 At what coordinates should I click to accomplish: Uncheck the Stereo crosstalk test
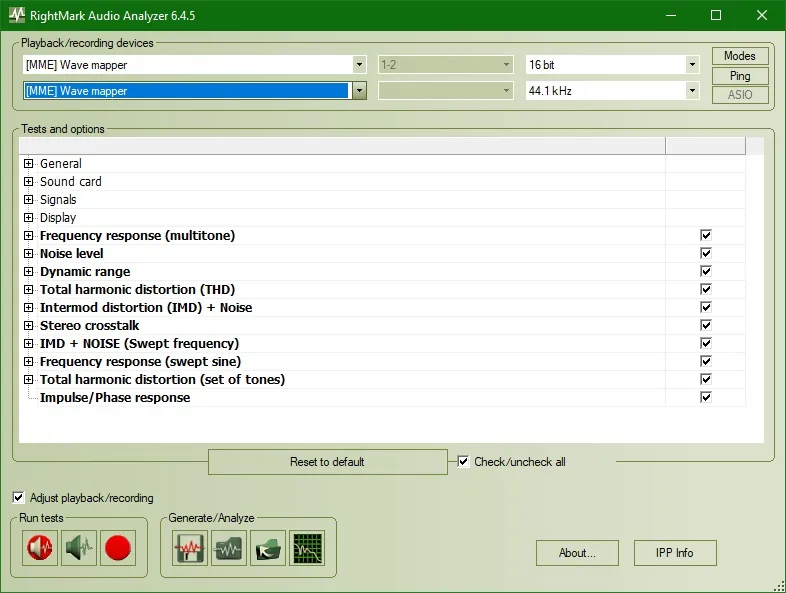coord(706,325)
